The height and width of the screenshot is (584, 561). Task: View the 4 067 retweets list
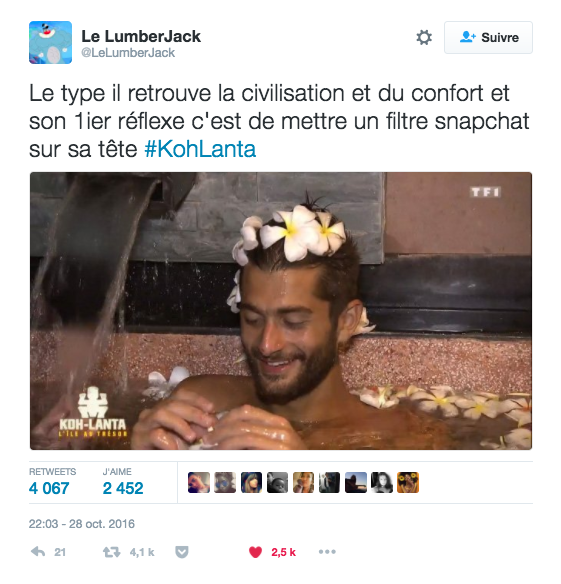tap(52, 482)
